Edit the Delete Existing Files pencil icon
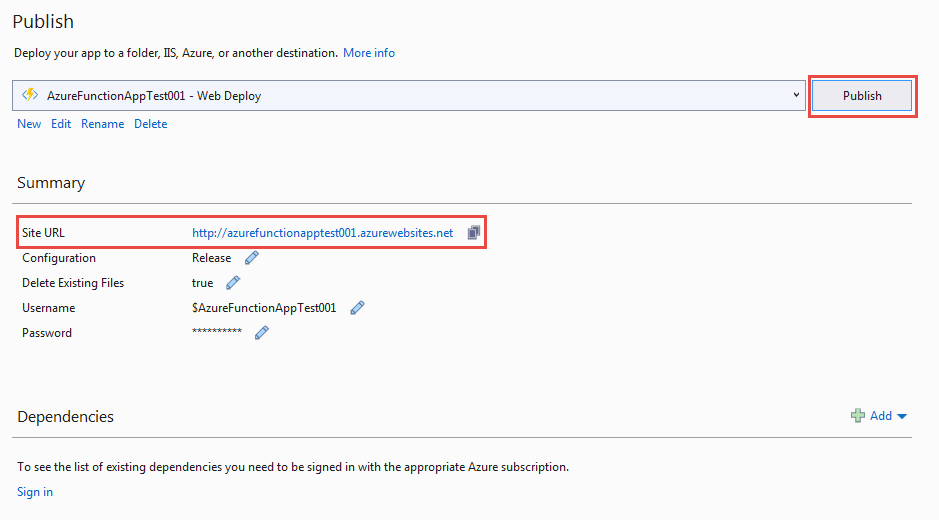The width and height of the screenshot is (939, 520). coord(233,283)
